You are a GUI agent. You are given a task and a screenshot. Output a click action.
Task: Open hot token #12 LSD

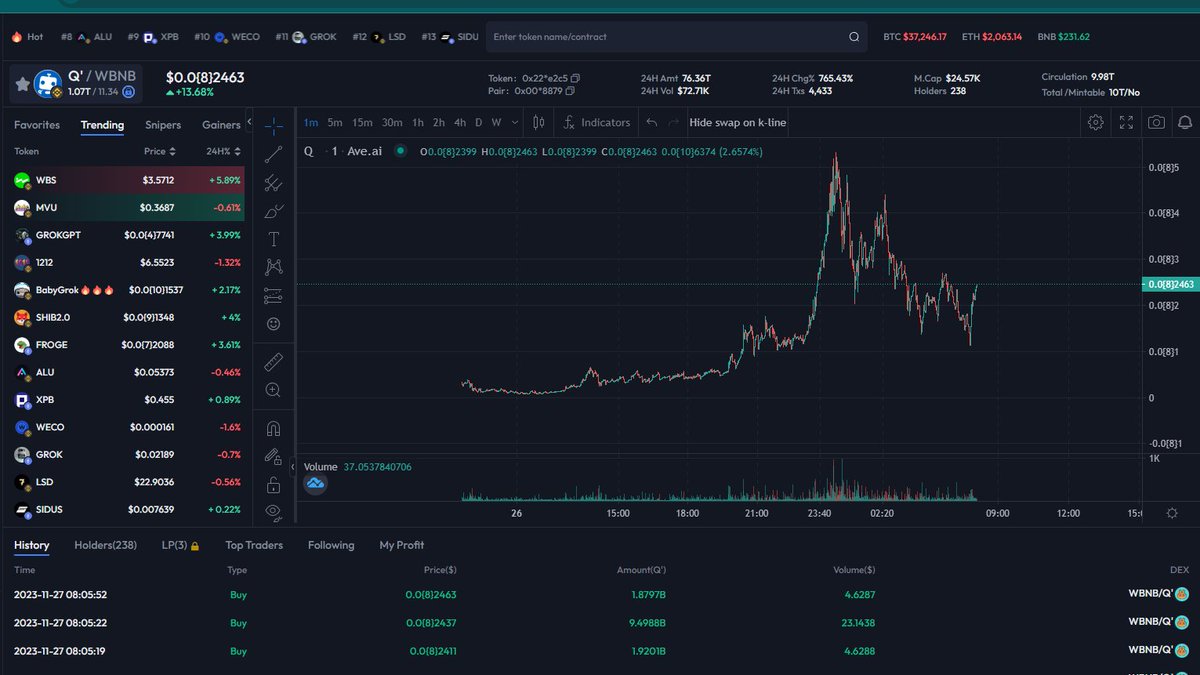pos(377,37)
